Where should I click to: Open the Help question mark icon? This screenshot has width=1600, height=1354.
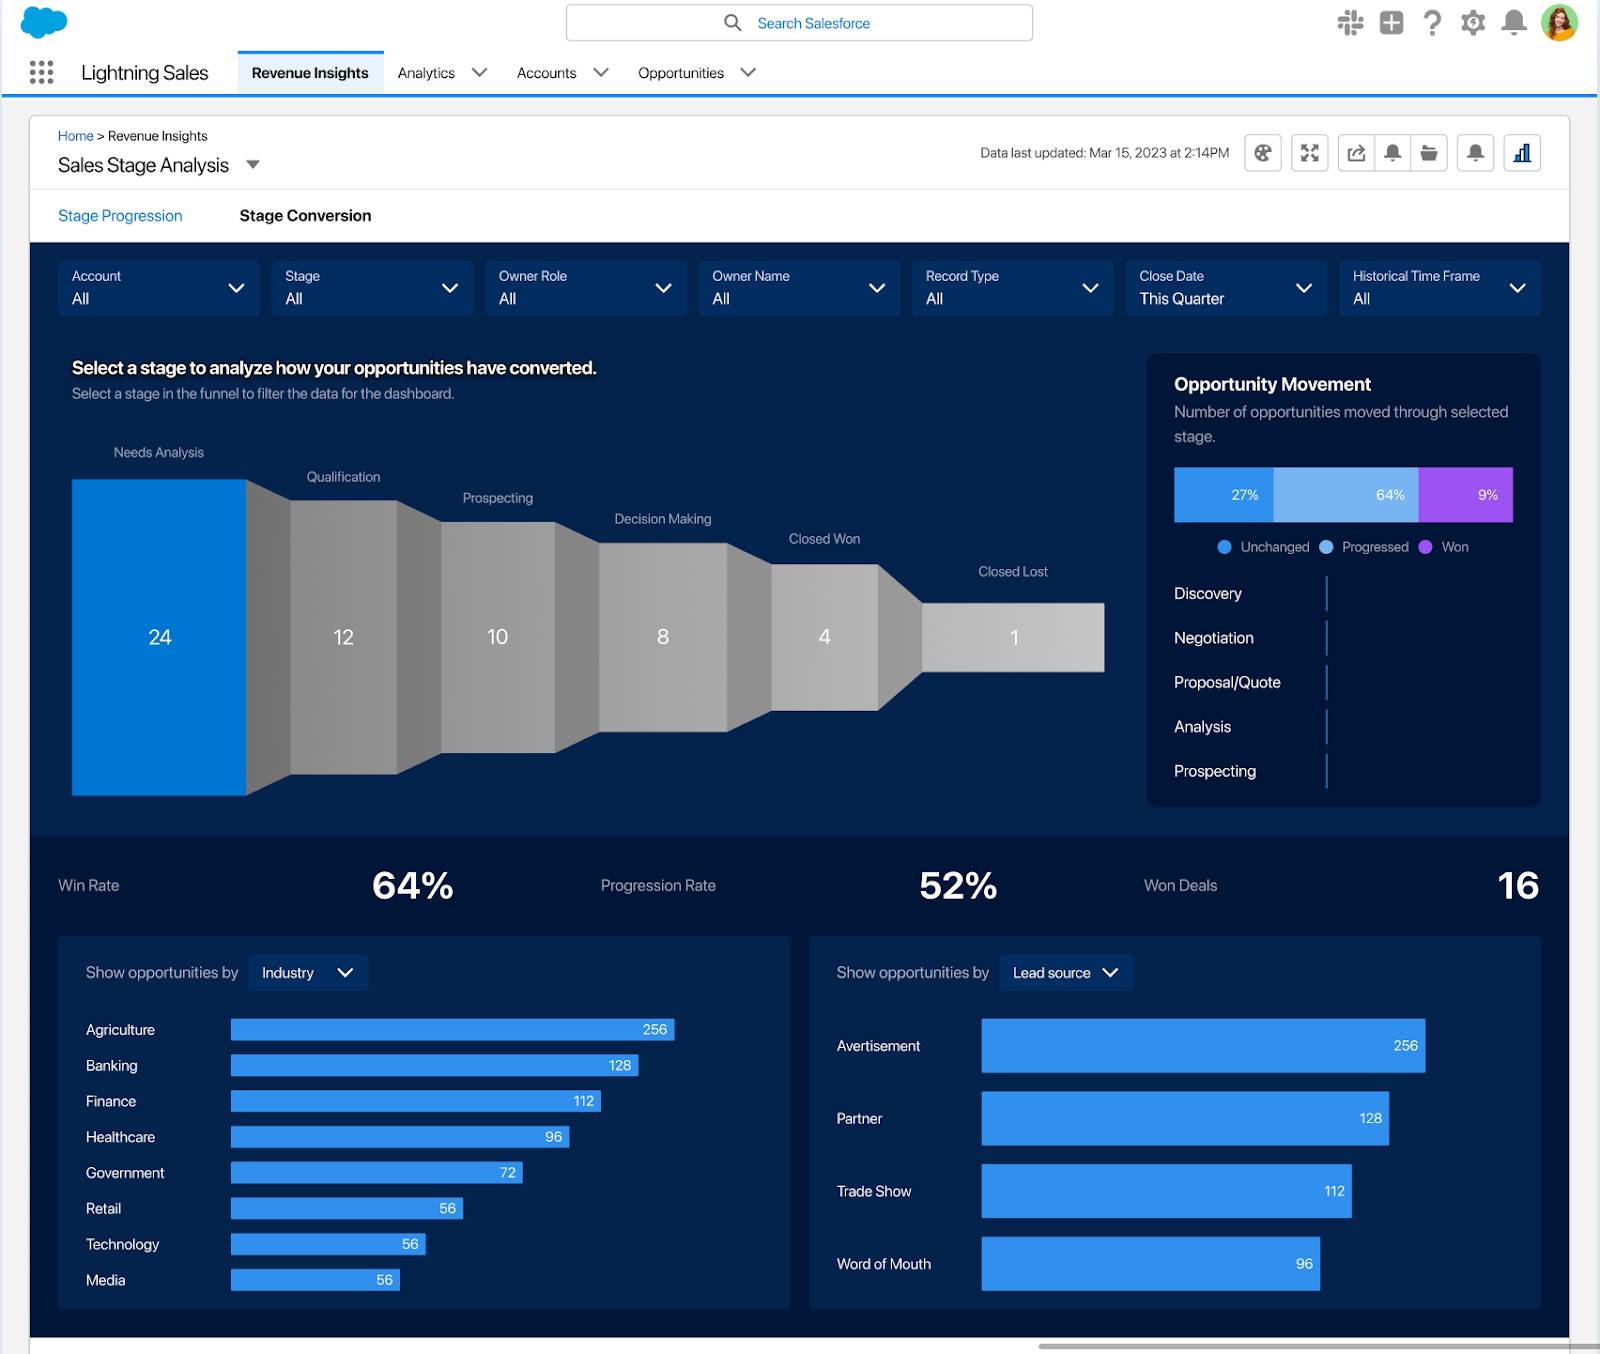pyautogui.click(x=1432, y=22)
